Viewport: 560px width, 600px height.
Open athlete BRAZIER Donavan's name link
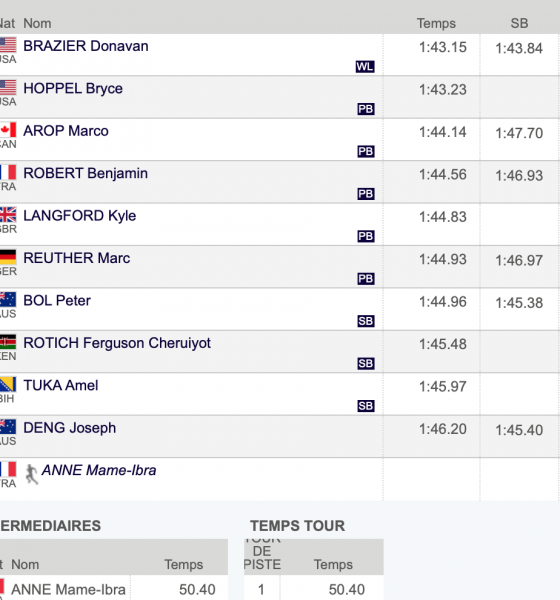coord(86,46)
